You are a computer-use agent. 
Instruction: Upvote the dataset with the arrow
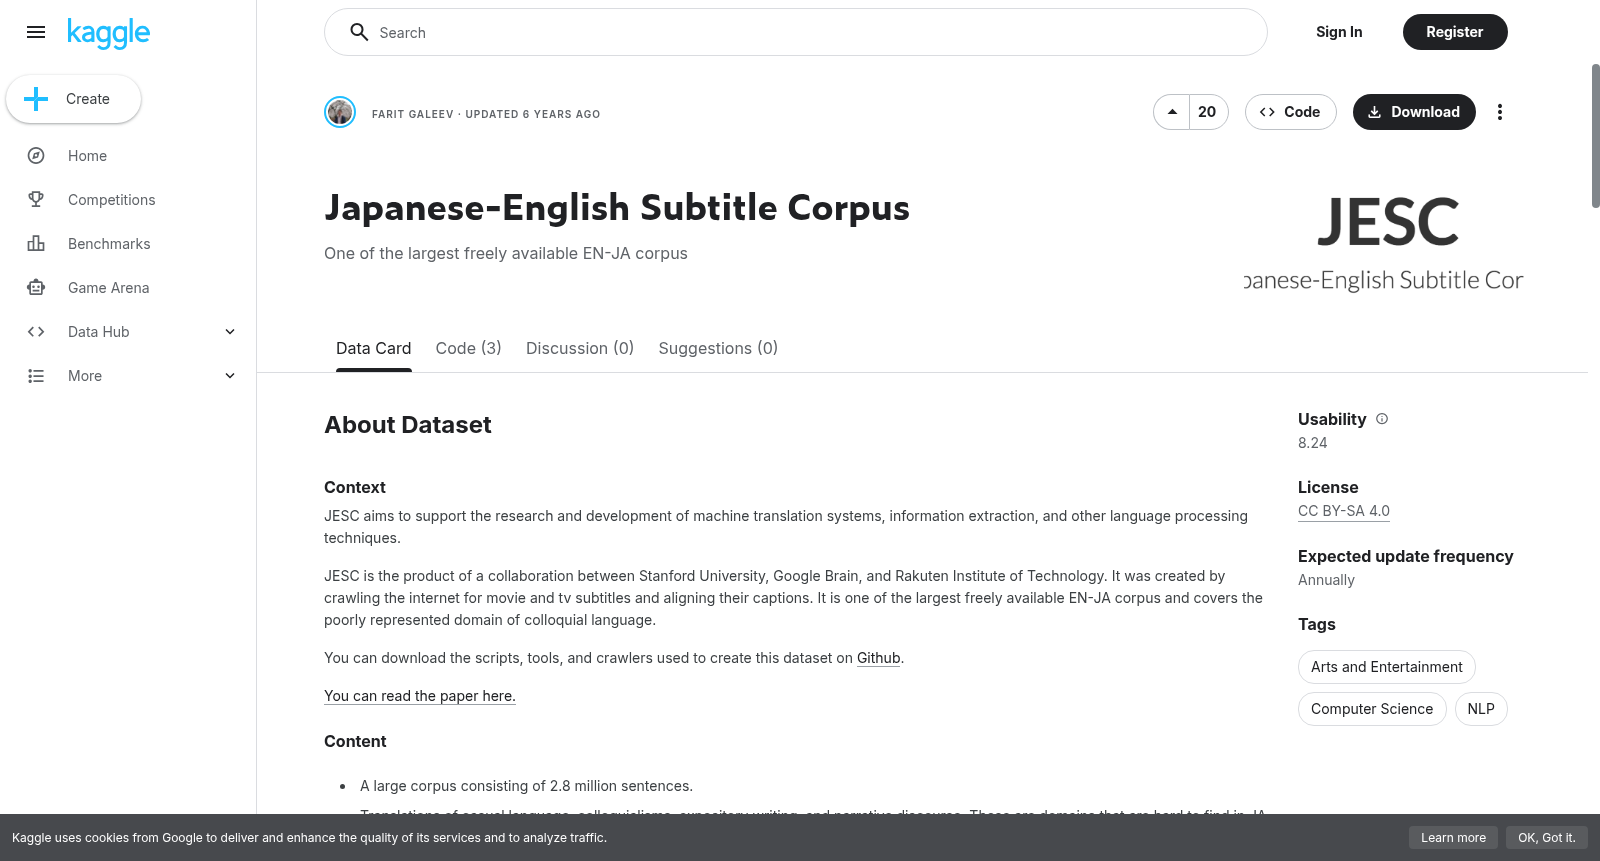tap(1172, 112)
